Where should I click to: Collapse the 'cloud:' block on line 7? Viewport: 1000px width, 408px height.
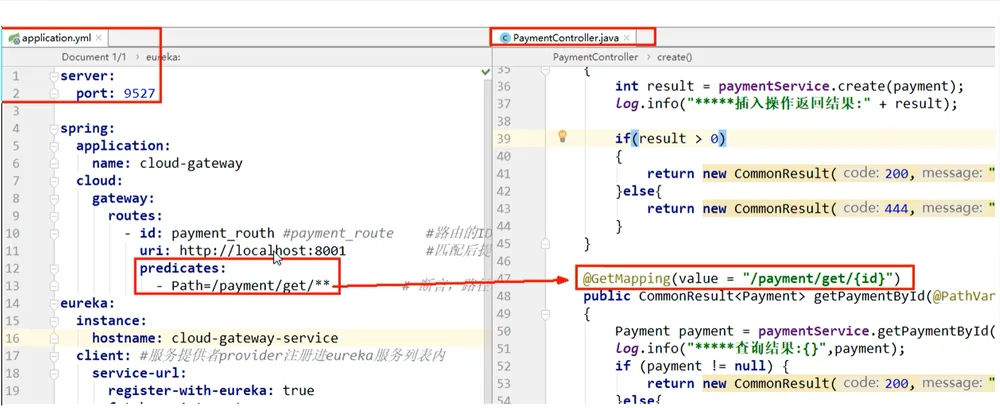point(54,181)
